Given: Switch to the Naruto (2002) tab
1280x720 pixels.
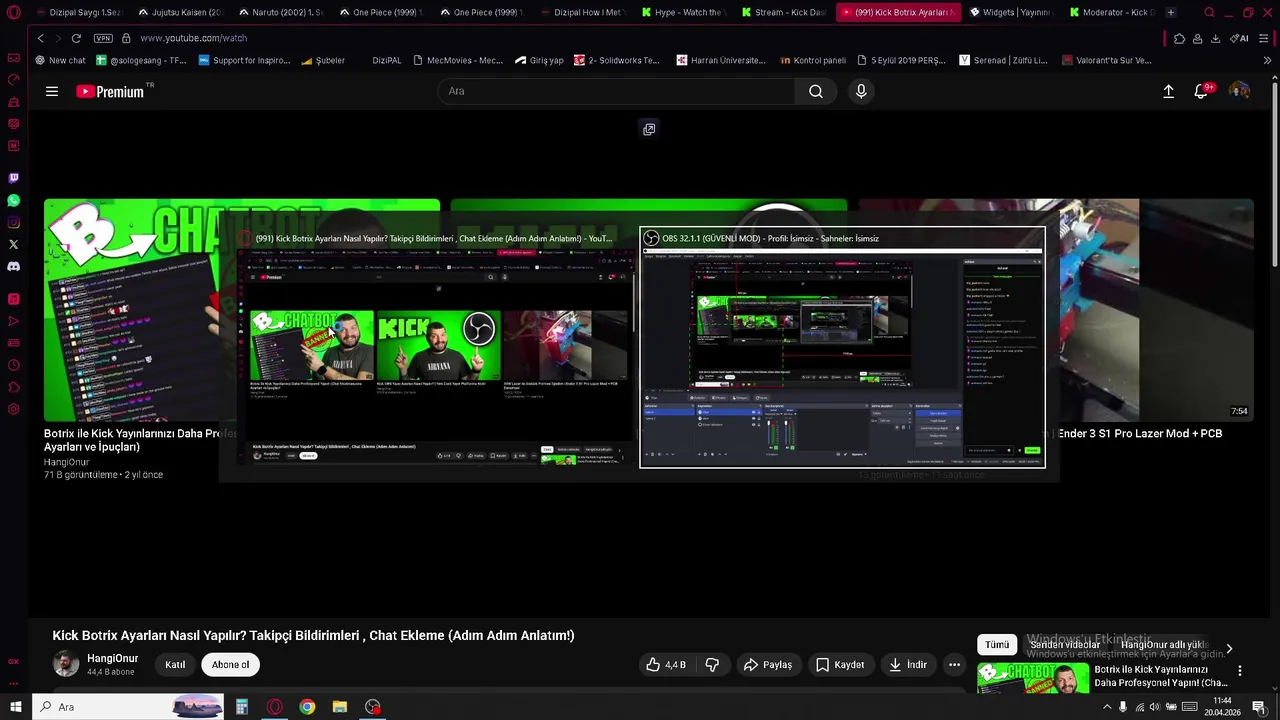Looking at the screenshot, I should coord(281,12).
